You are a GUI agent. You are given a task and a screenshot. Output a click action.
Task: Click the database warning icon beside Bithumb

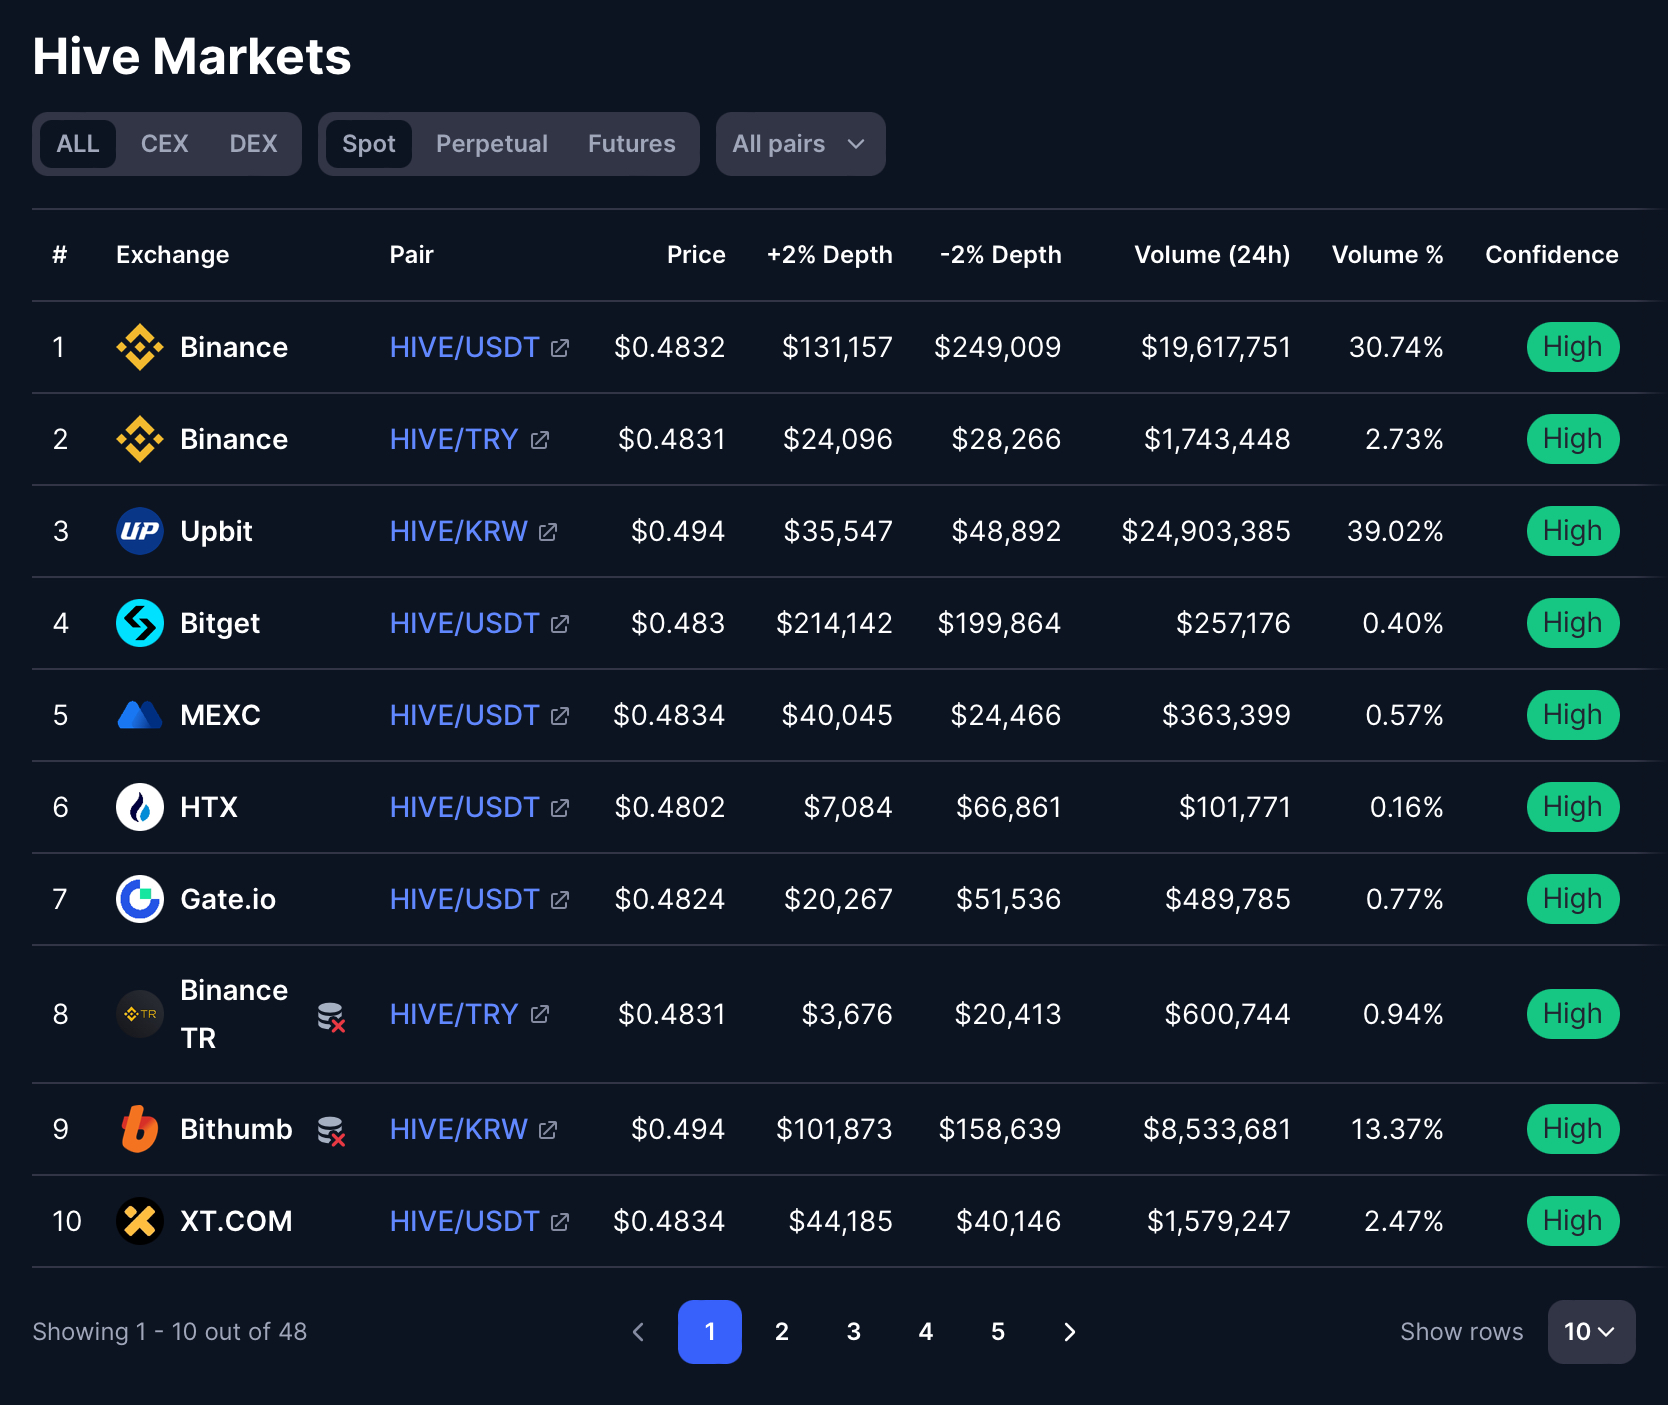(x=331, y=1131)
